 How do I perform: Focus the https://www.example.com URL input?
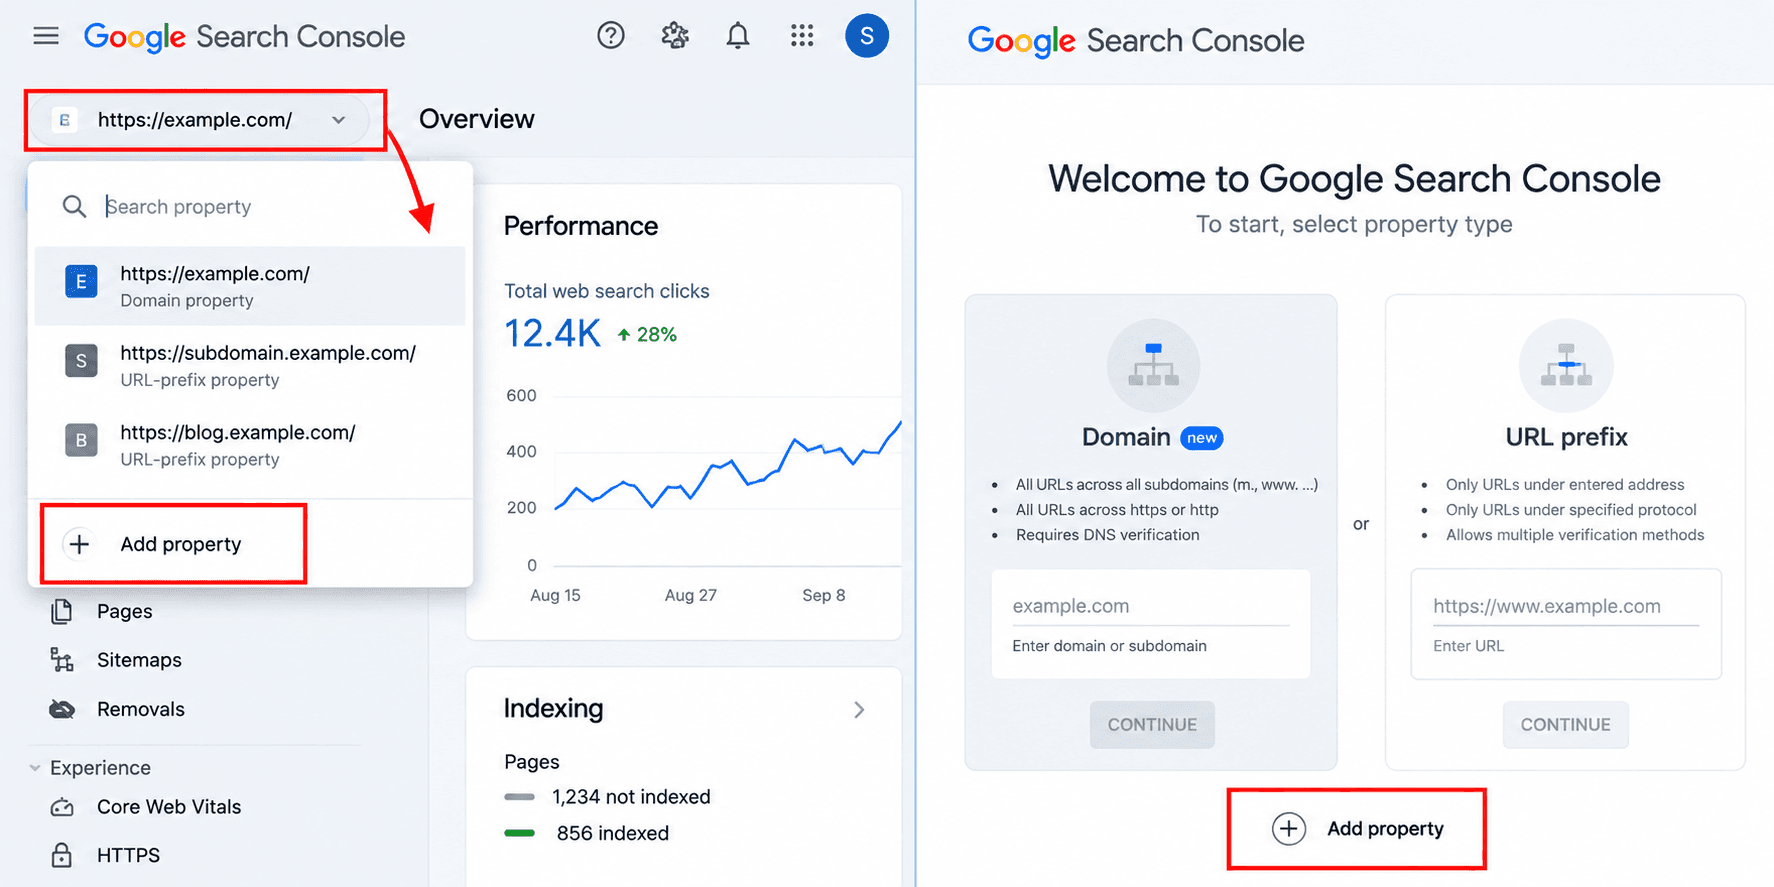click(1566, 607)
